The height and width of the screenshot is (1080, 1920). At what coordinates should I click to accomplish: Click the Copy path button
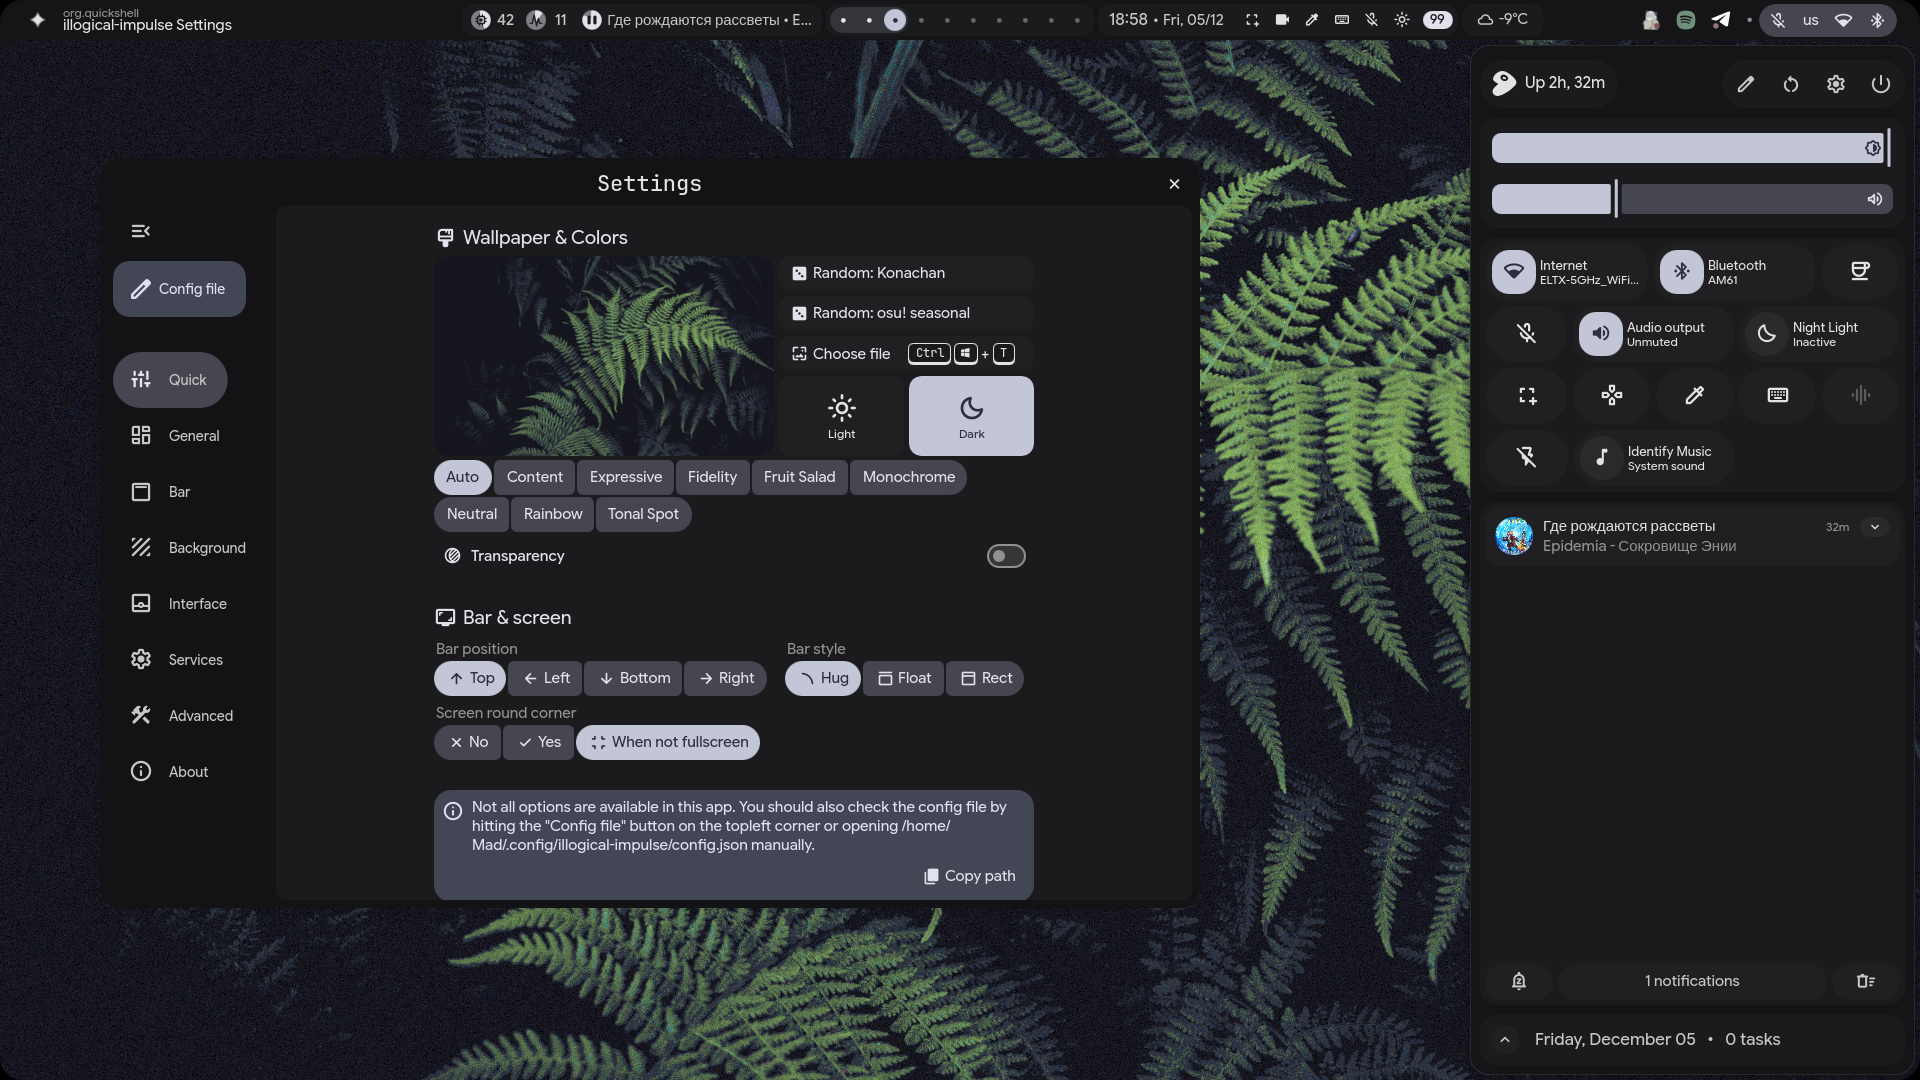[970, 876]
